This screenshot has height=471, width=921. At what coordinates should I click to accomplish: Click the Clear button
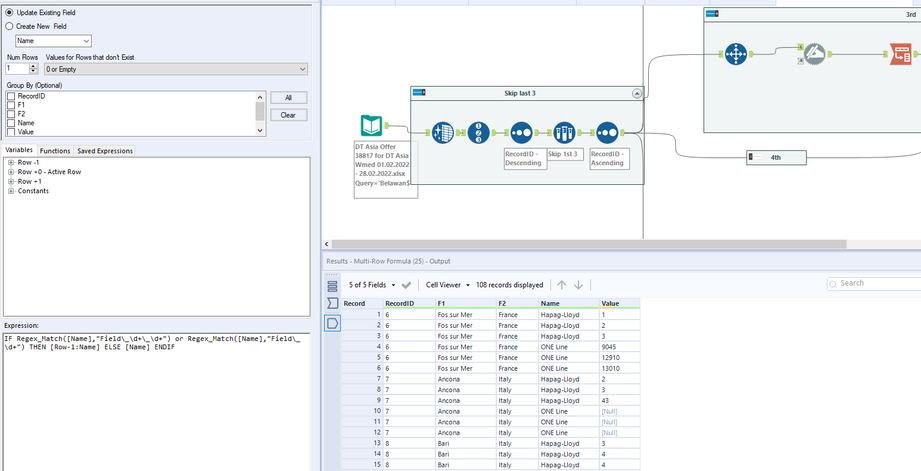tap(288, 115)
